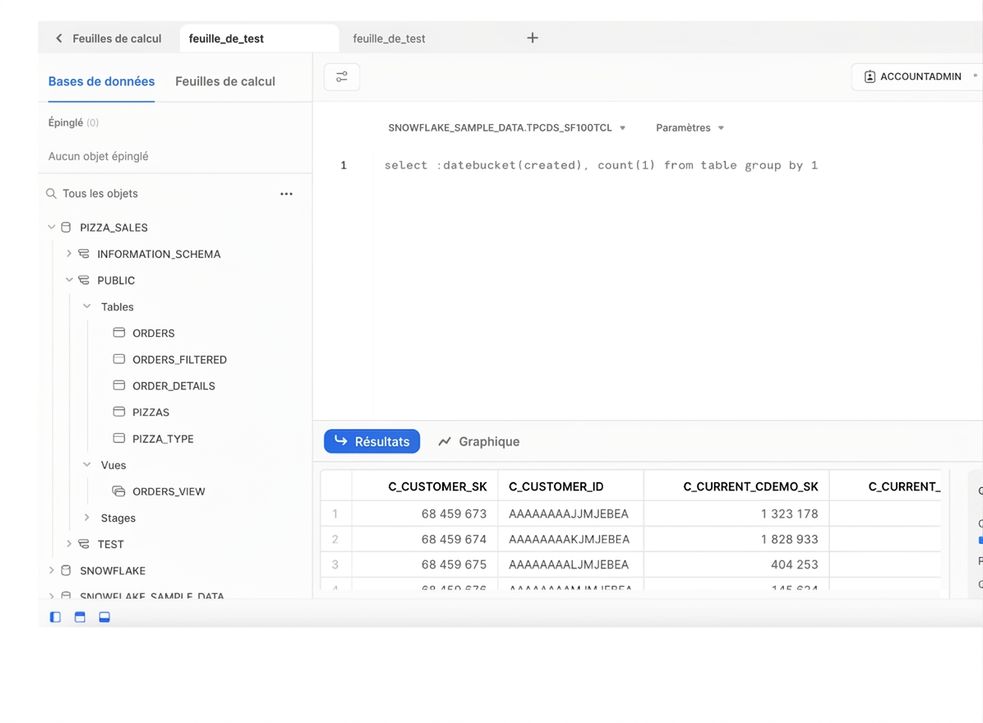The image size is (983, 723).
Task: Expand the INFORMATION_SCHEMA schema node
Action: pos(69,253)
